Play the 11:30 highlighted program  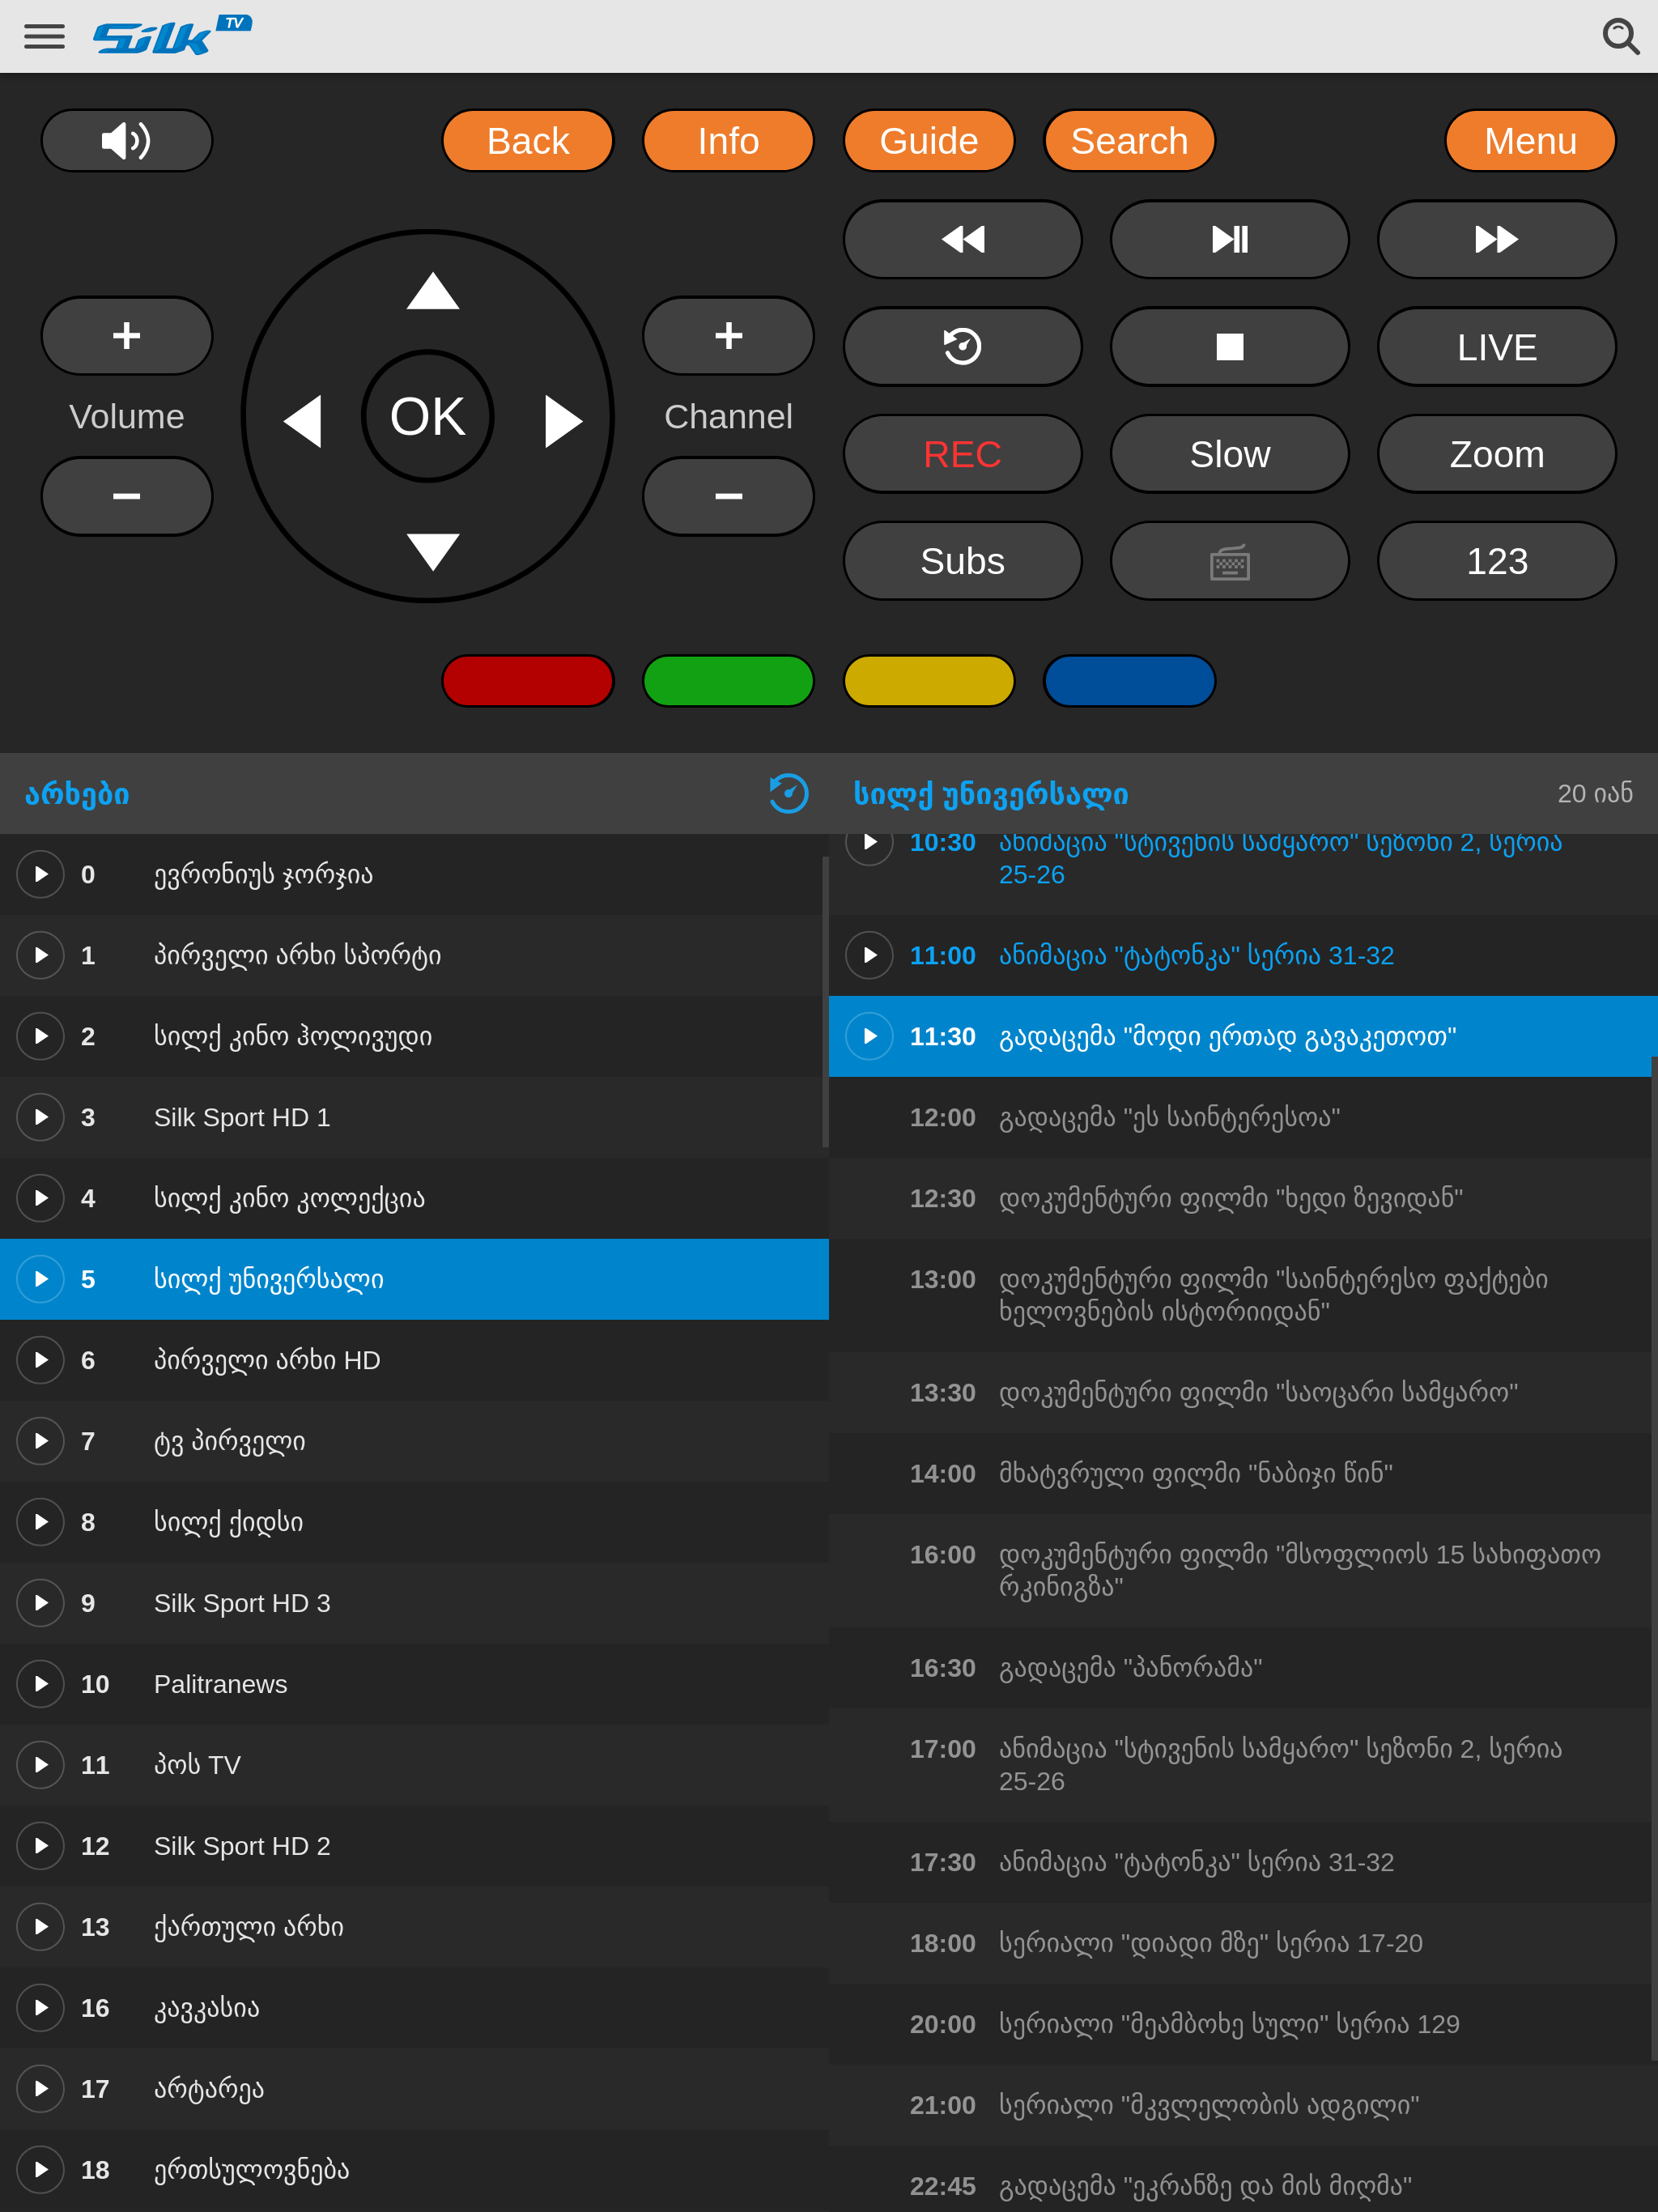(870, 1036)
